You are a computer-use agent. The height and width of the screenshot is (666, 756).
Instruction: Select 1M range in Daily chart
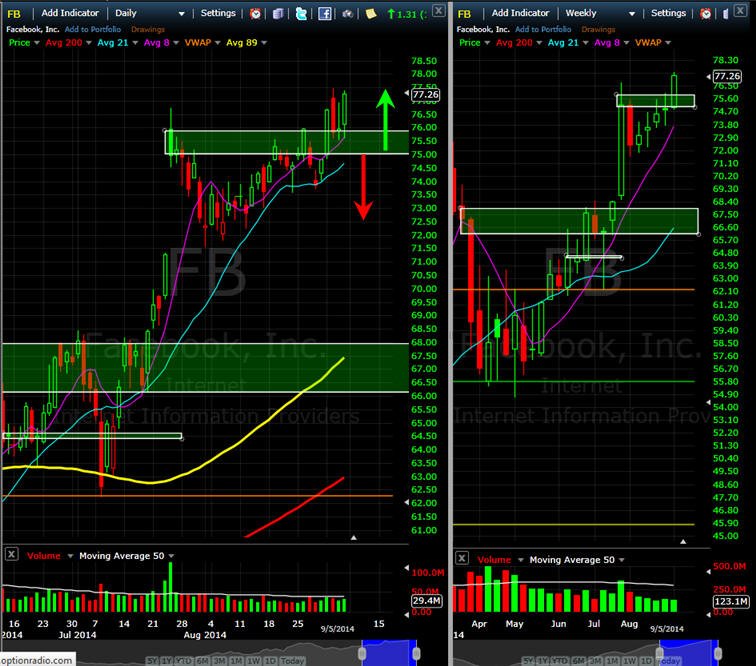pyautogui.click(x=237, y=661)
